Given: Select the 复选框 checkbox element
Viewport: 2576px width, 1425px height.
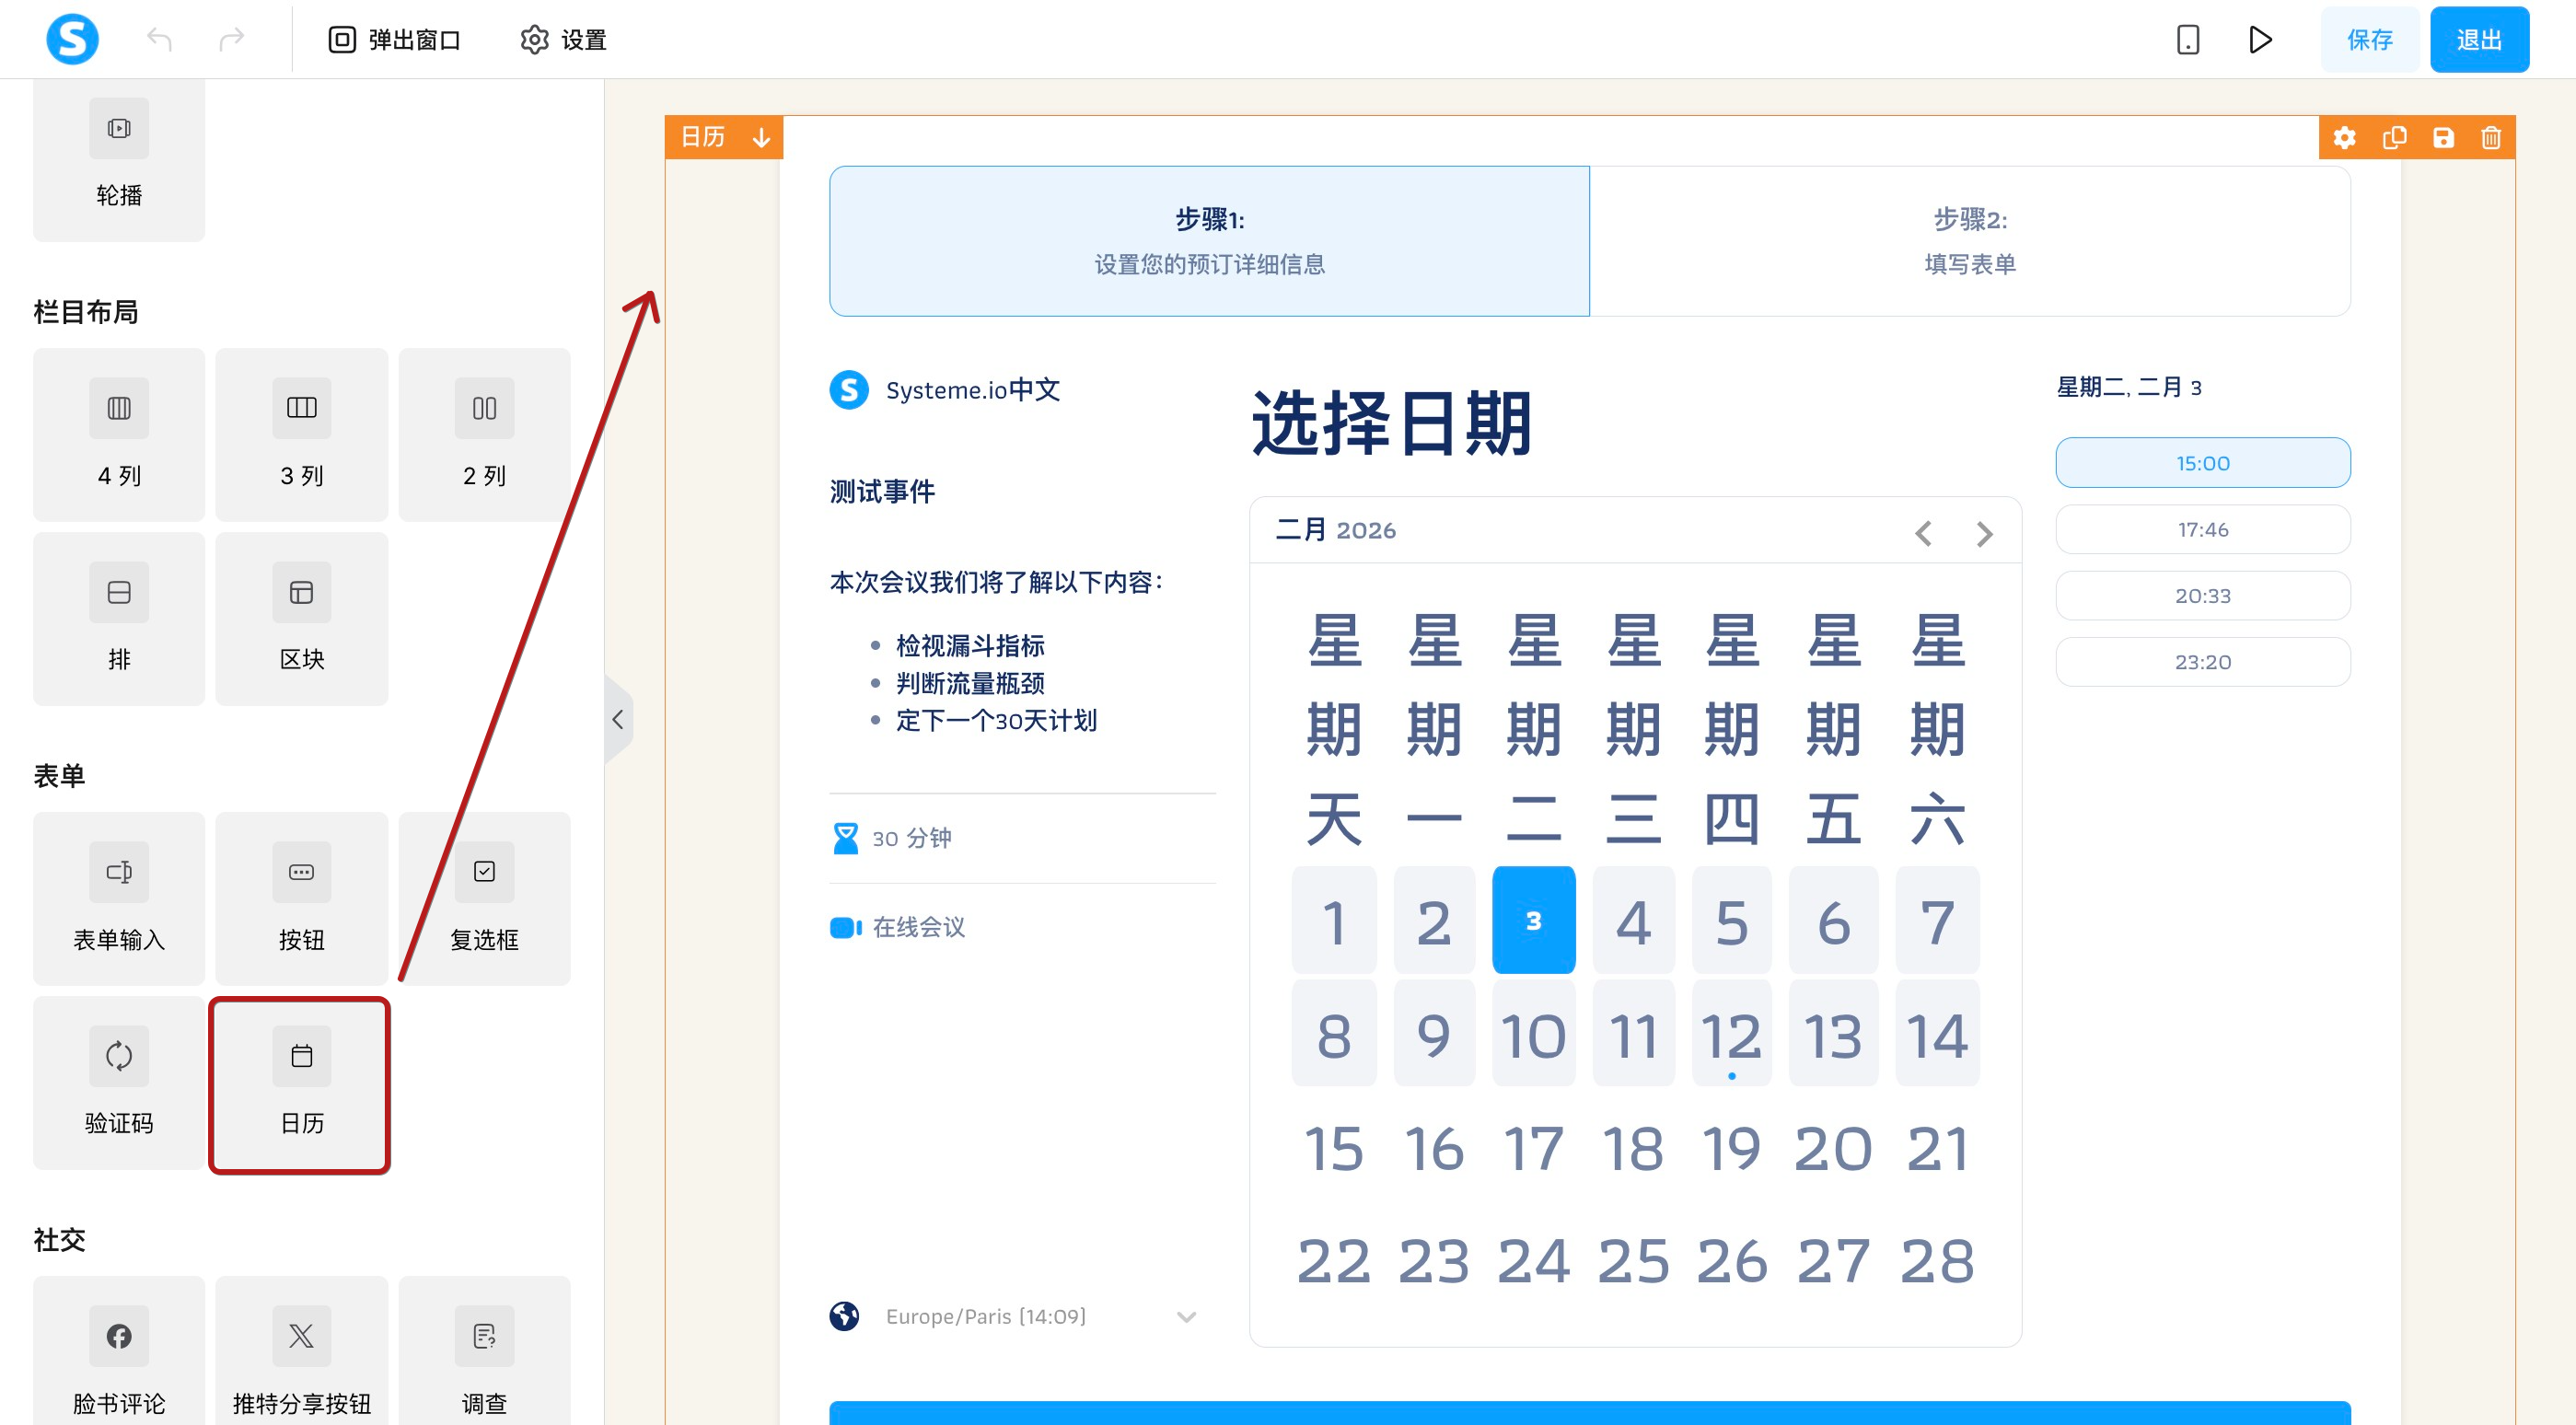Looking at the screenshot, I should [484, 898].
